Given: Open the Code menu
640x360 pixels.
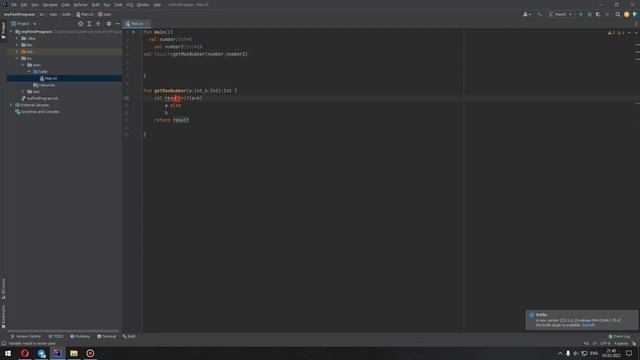Looking at the screenshot, I should tap(65, 5).
